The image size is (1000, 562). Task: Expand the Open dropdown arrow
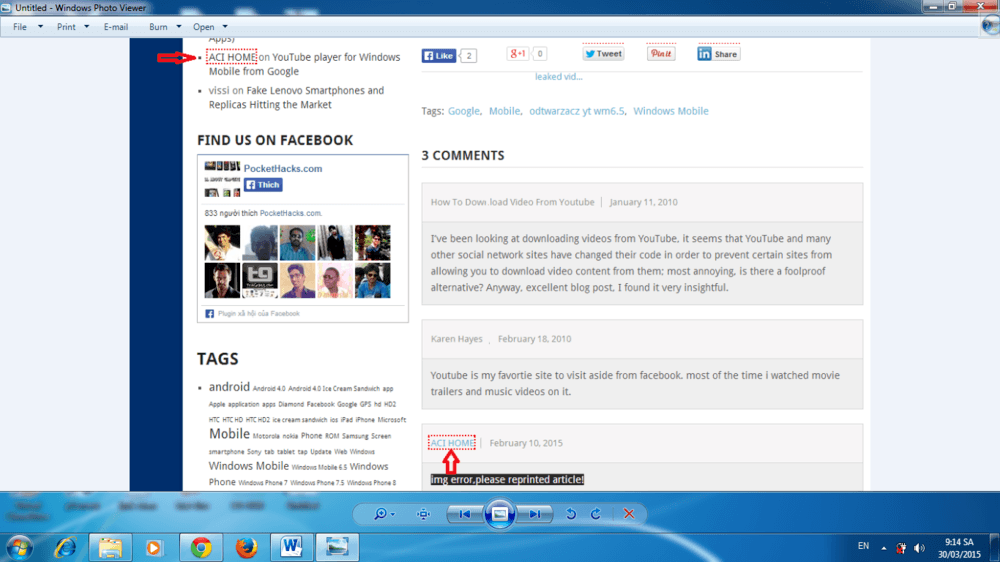(x=225, y=27)
